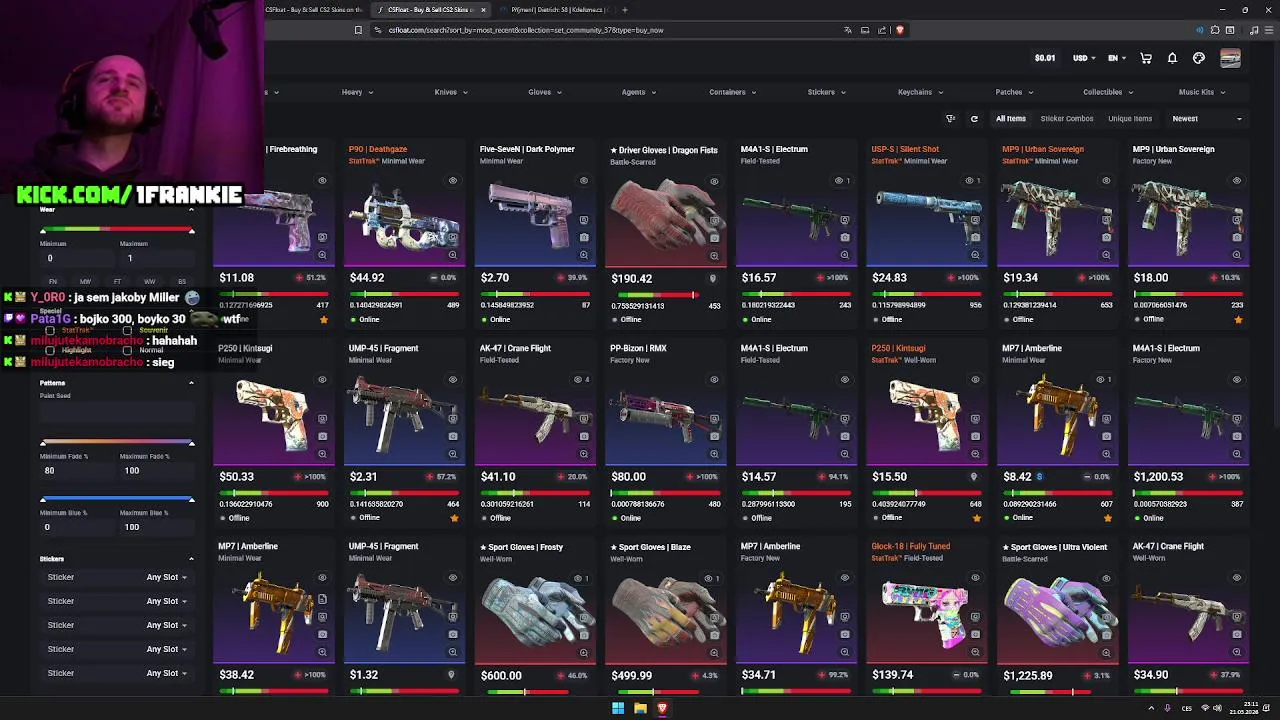This screenshot has height=720, width=1280.
Task: Expand the Containers category menu
Action: click(x=733, y=92)
